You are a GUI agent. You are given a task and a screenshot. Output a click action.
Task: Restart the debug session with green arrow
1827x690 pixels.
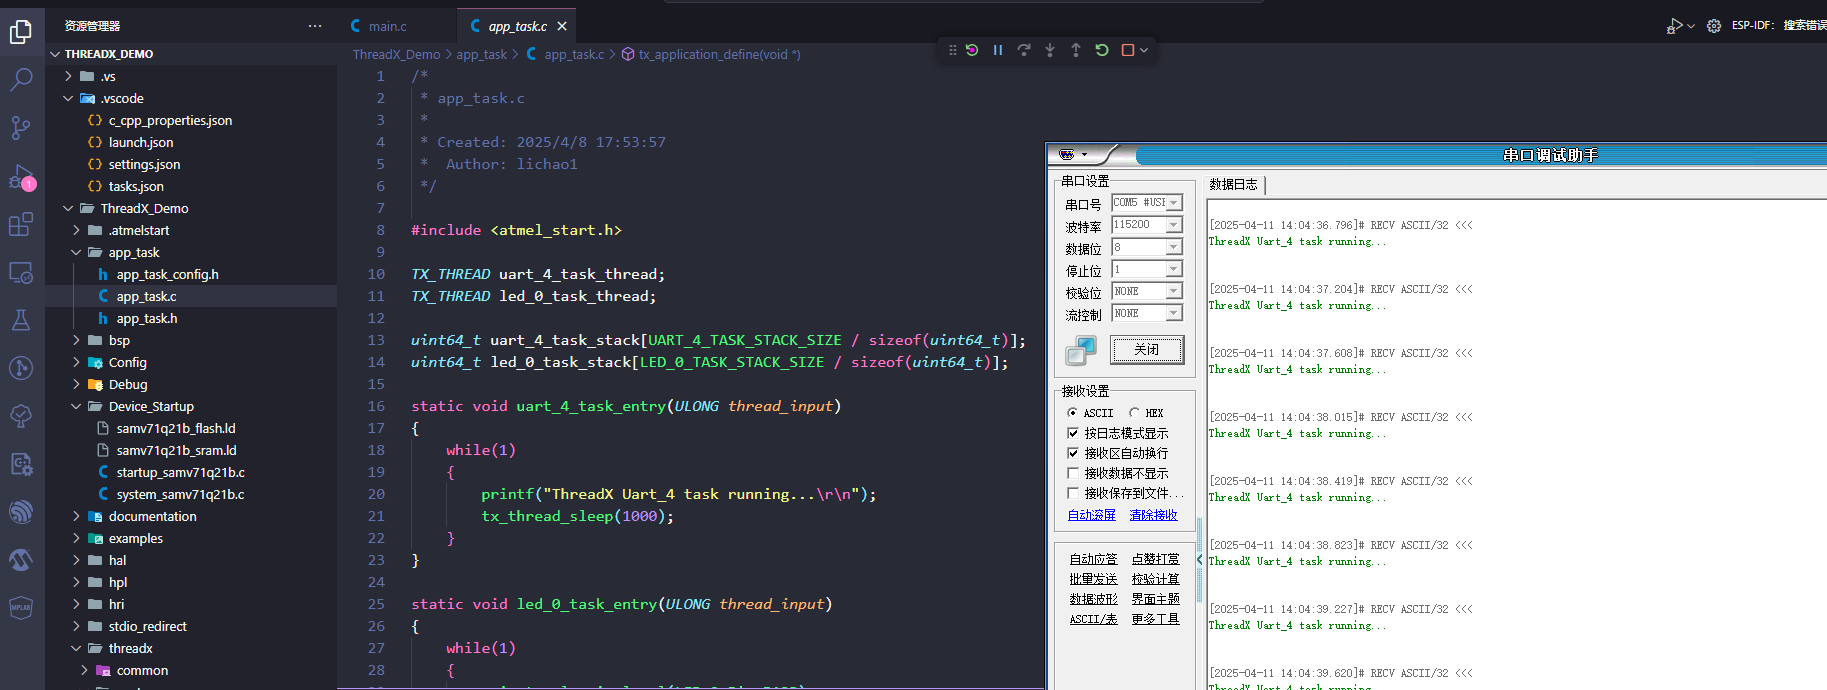click(x=1102, y=50)
